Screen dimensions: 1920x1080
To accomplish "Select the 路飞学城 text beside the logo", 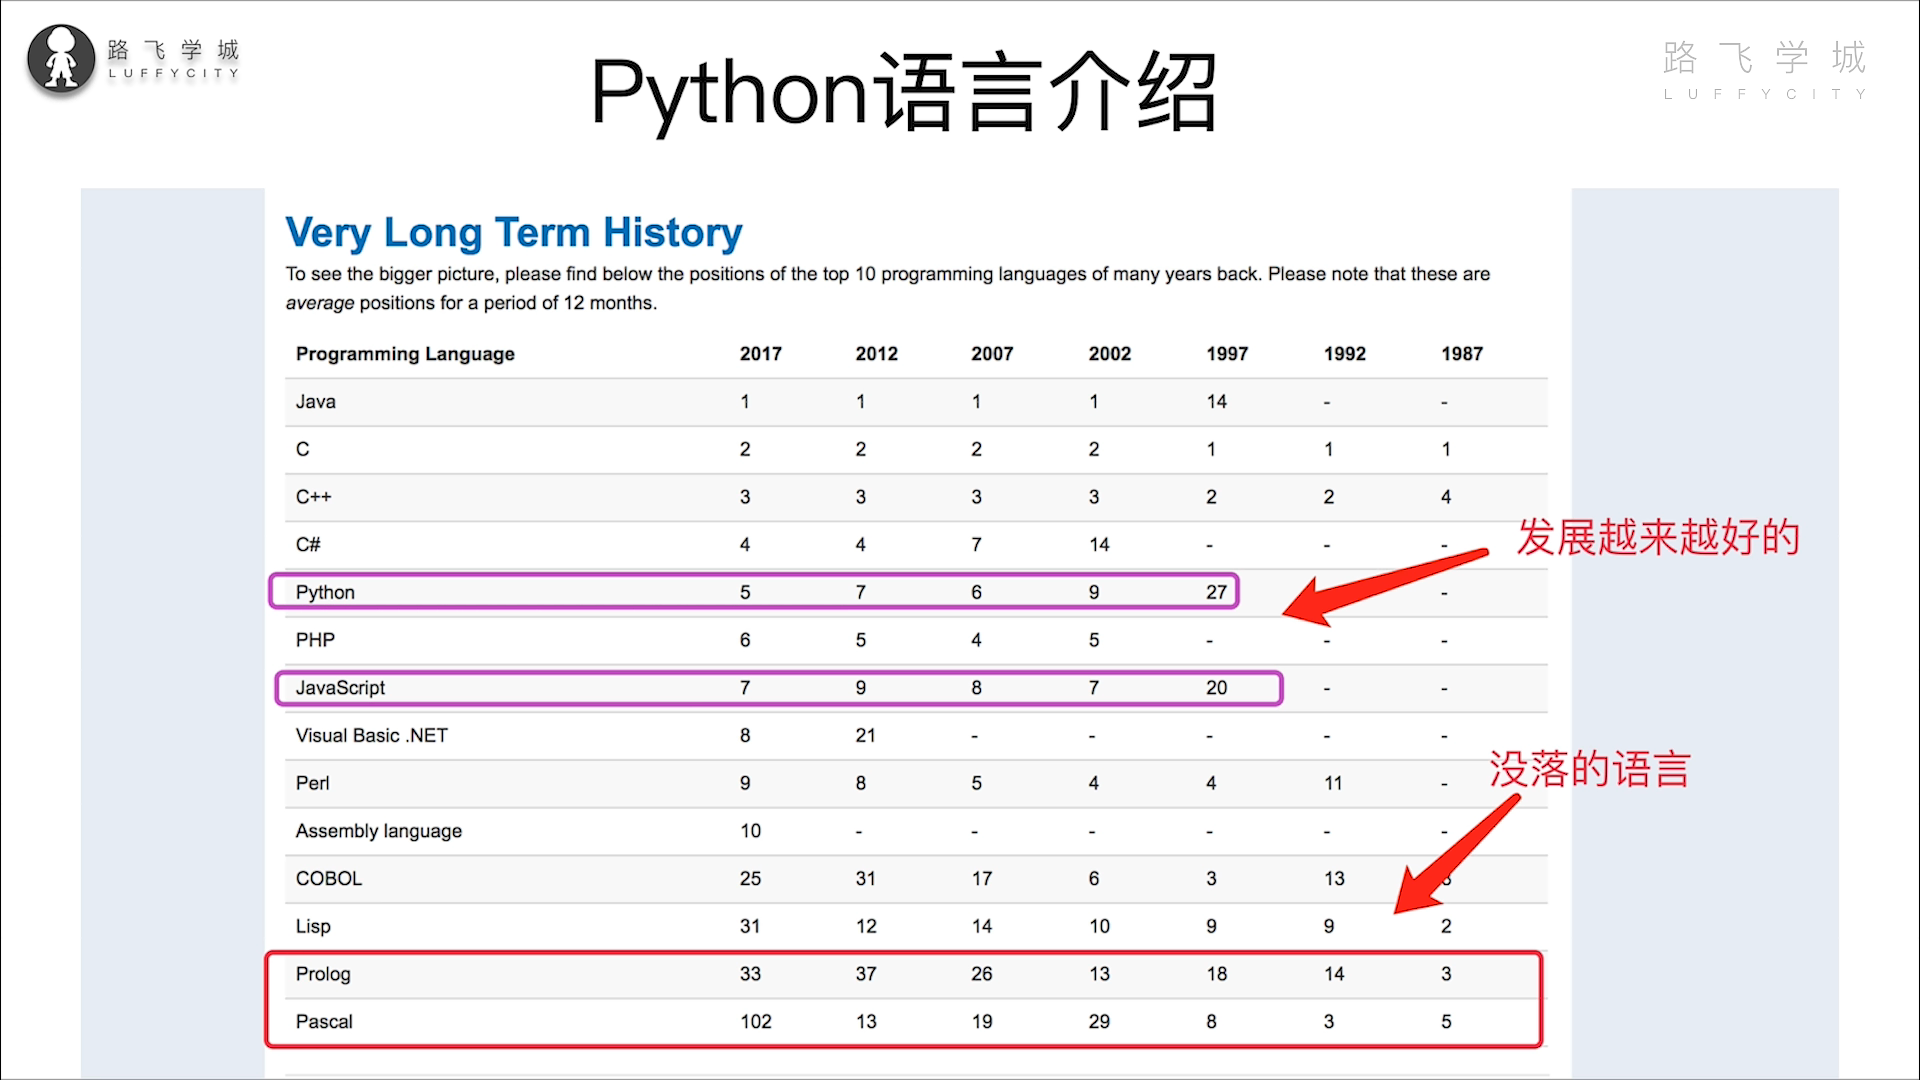I will click(175, 46).
